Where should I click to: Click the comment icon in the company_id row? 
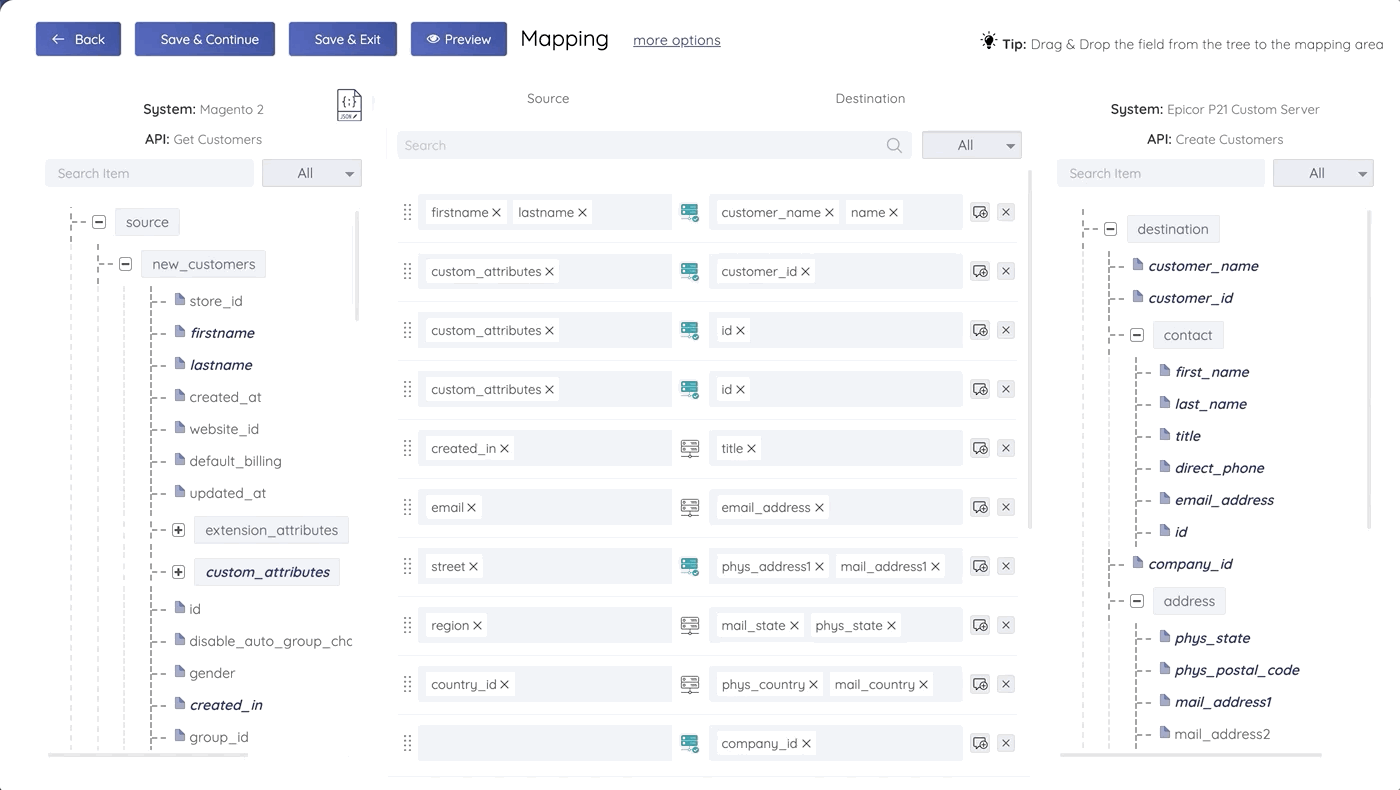[x=980, y=743]
